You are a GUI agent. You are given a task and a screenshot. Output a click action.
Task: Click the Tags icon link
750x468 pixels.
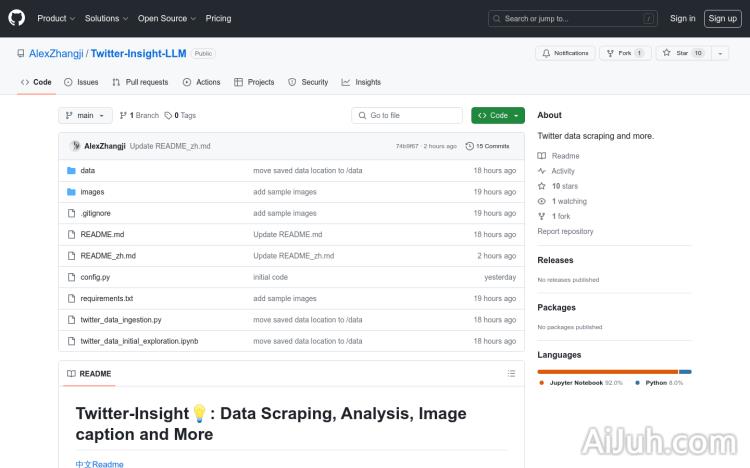coord(169,116)
